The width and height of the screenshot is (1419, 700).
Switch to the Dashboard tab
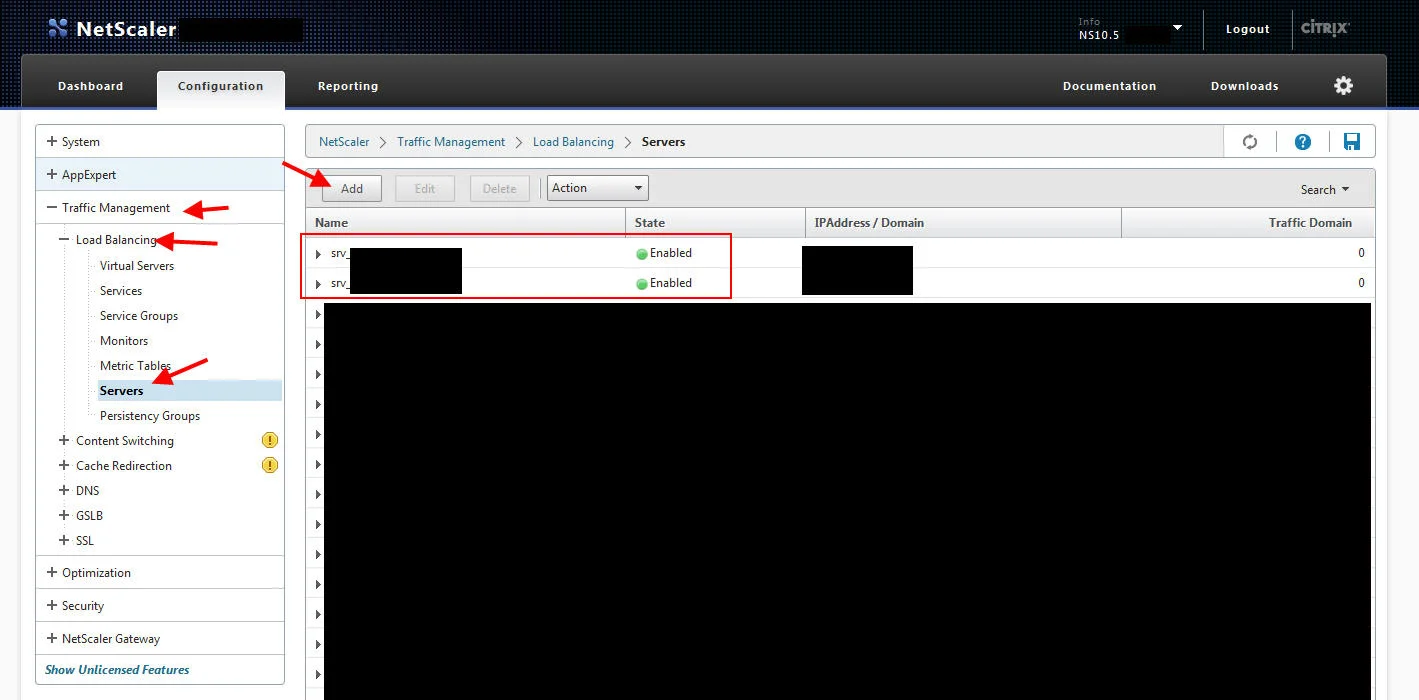pos(91,86)
